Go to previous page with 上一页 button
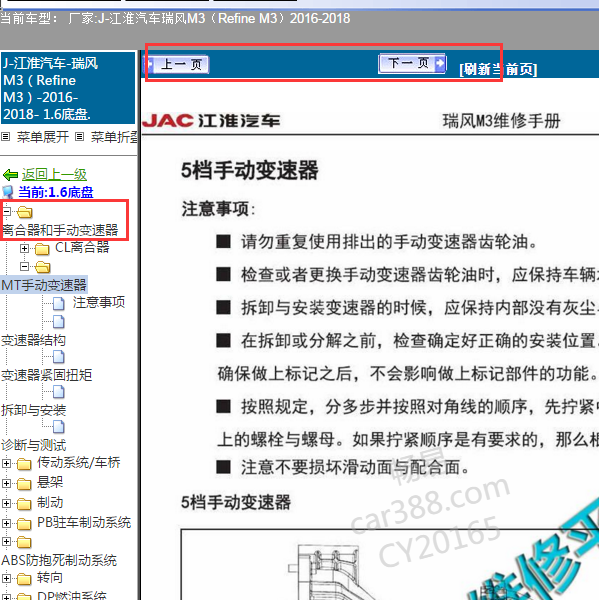This screenshot has width=599, height=600. [178, 64]
